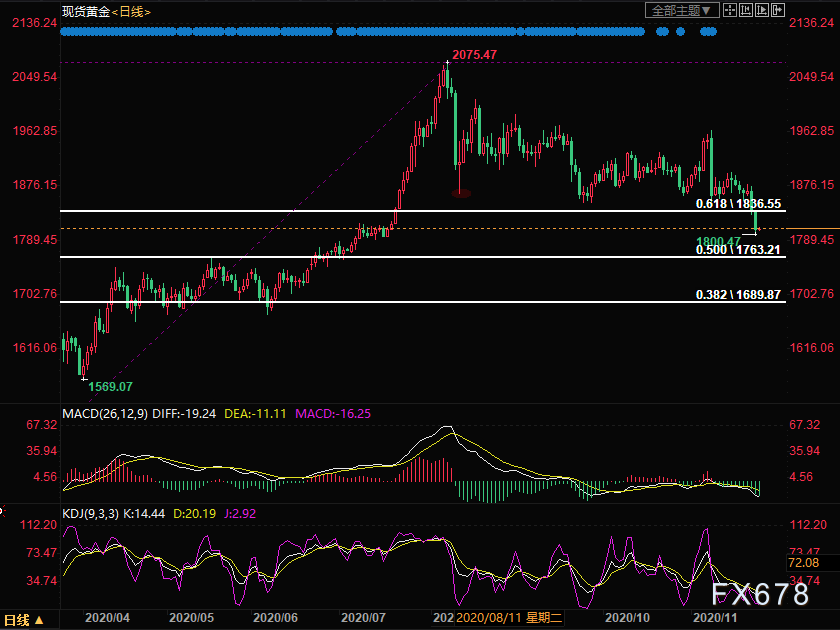
Task: Click the crosshair cursor icon in toolbar
Action: point(729,11)
